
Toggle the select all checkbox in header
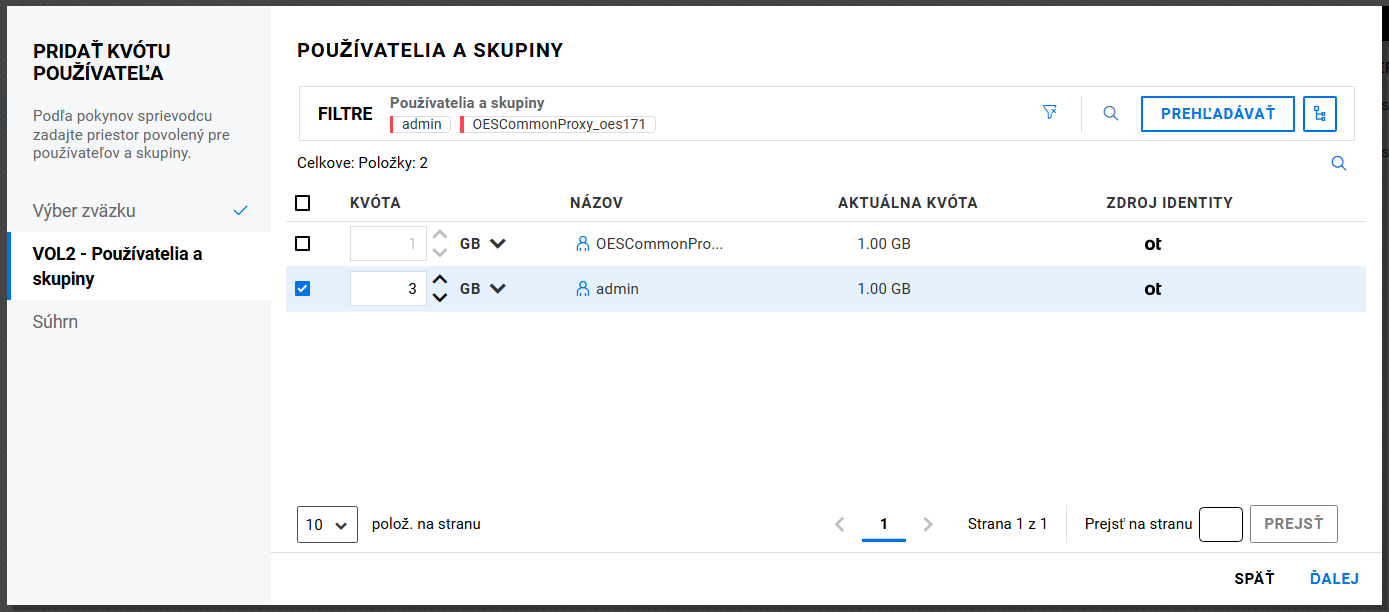pos(303,203)
